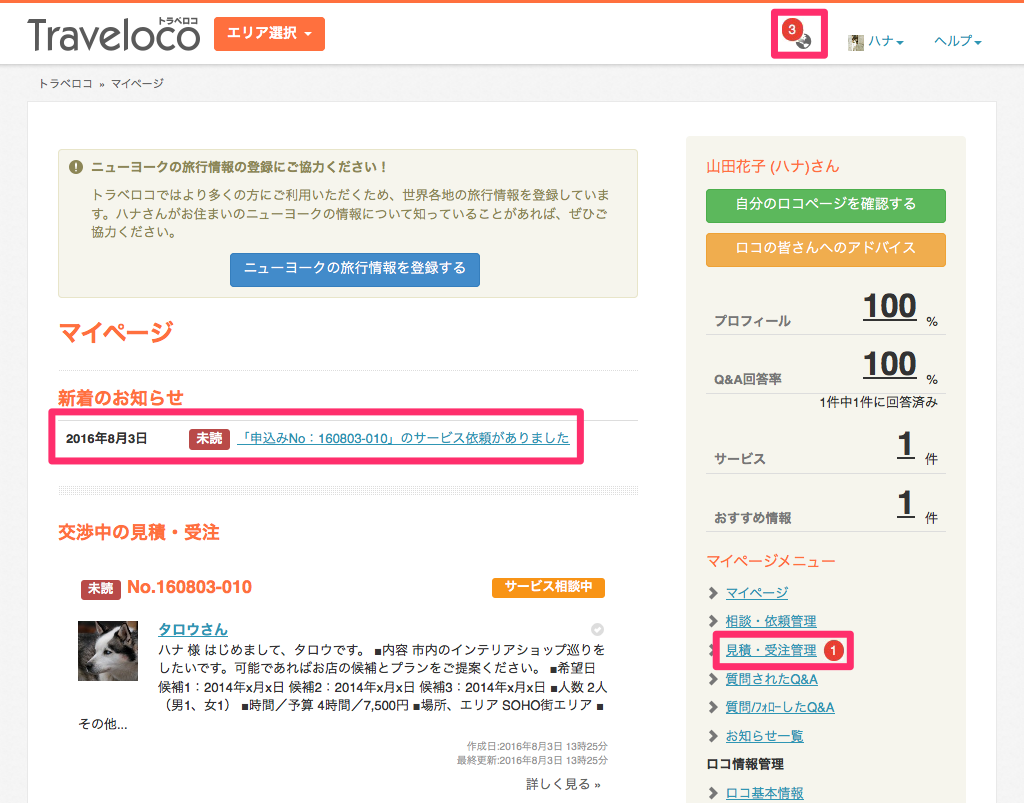This screenshot has height=803, width=1024.
Task: Click ロコの皆さんへのアドバイス orange button
Action: (825, 249)
